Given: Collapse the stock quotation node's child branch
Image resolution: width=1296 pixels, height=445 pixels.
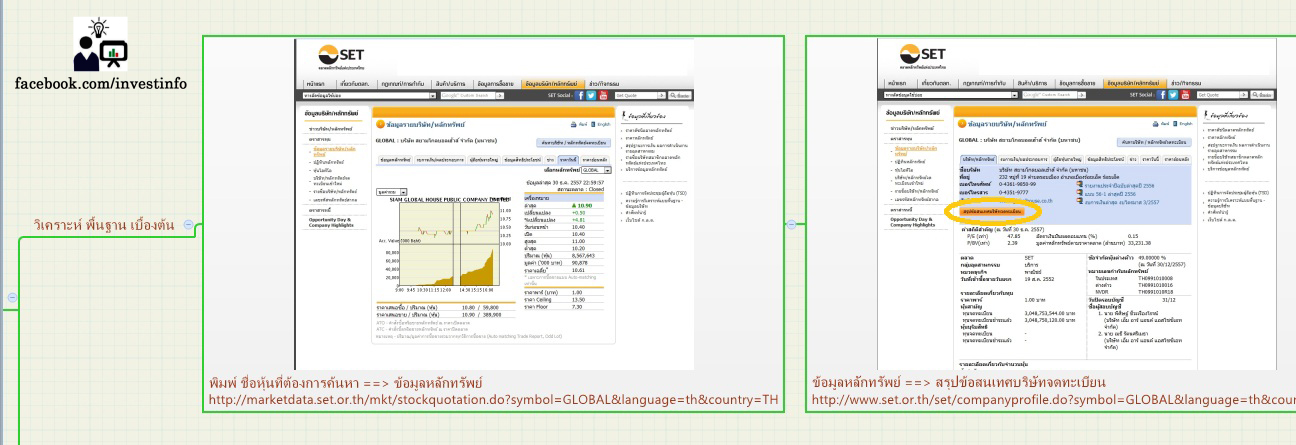Looking at the screenshot, I should pyautogui.click(x=792, y=225).
